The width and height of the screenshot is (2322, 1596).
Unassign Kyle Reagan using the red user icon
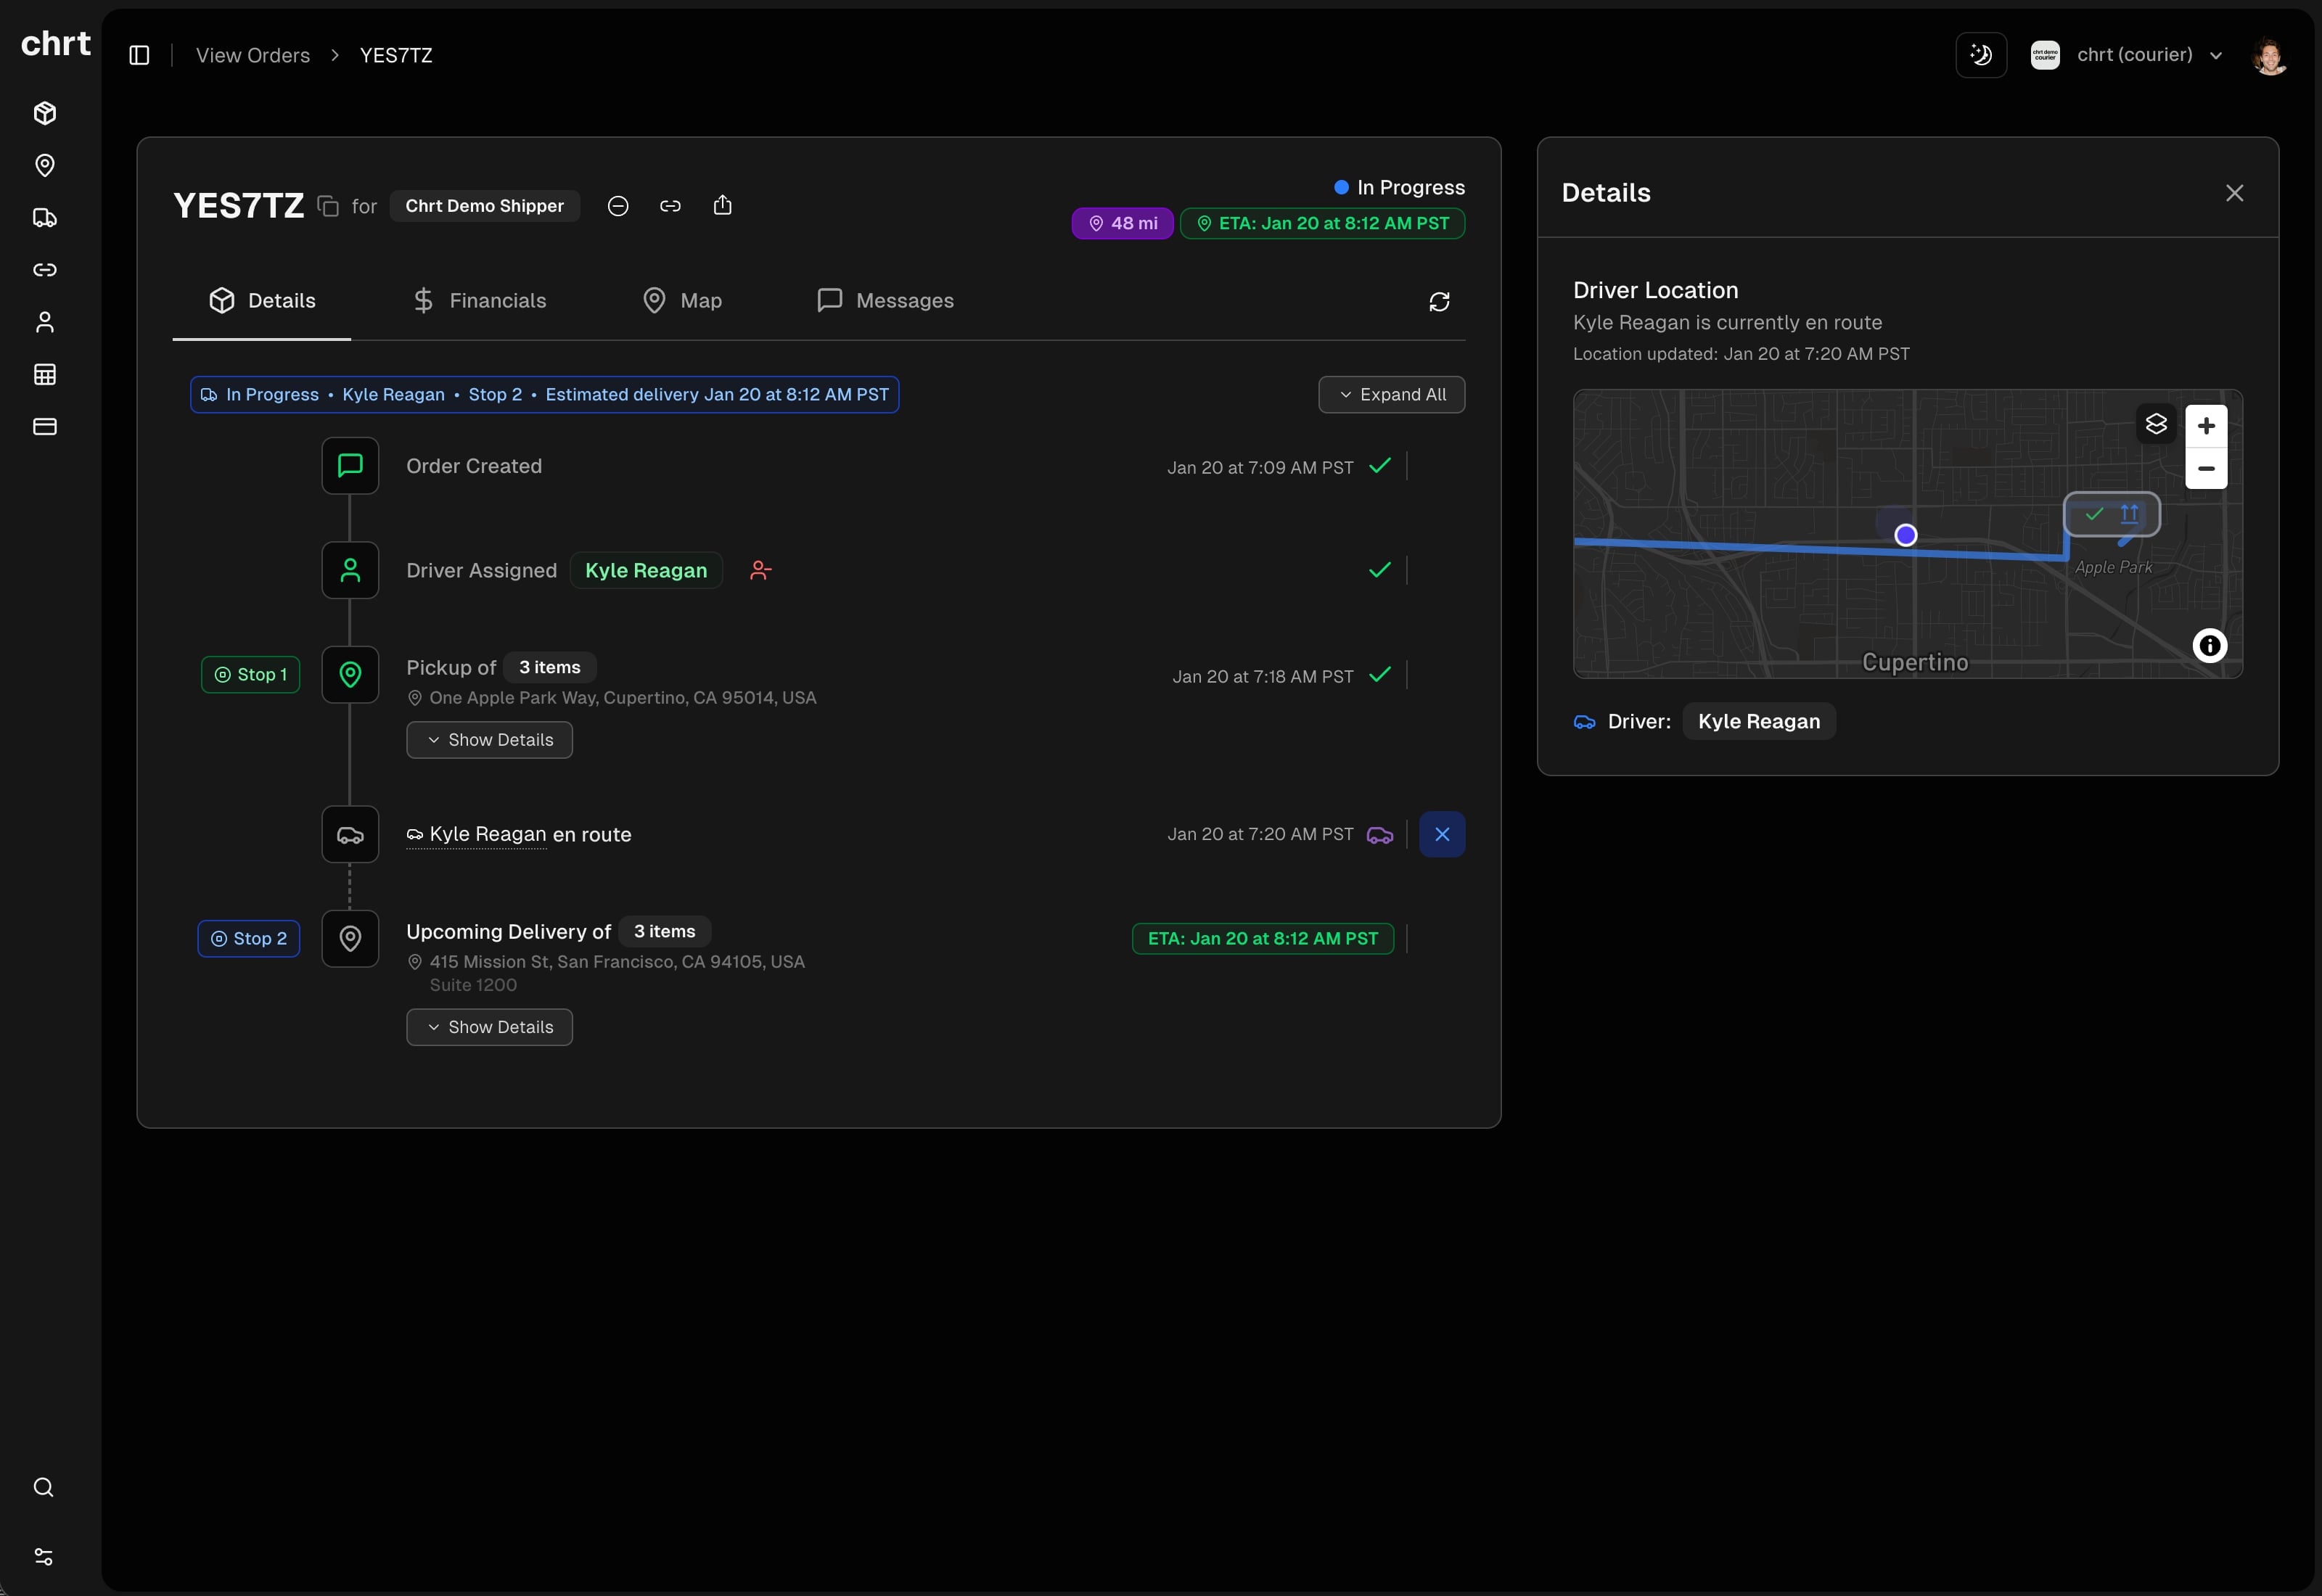(x=761, y=570)
